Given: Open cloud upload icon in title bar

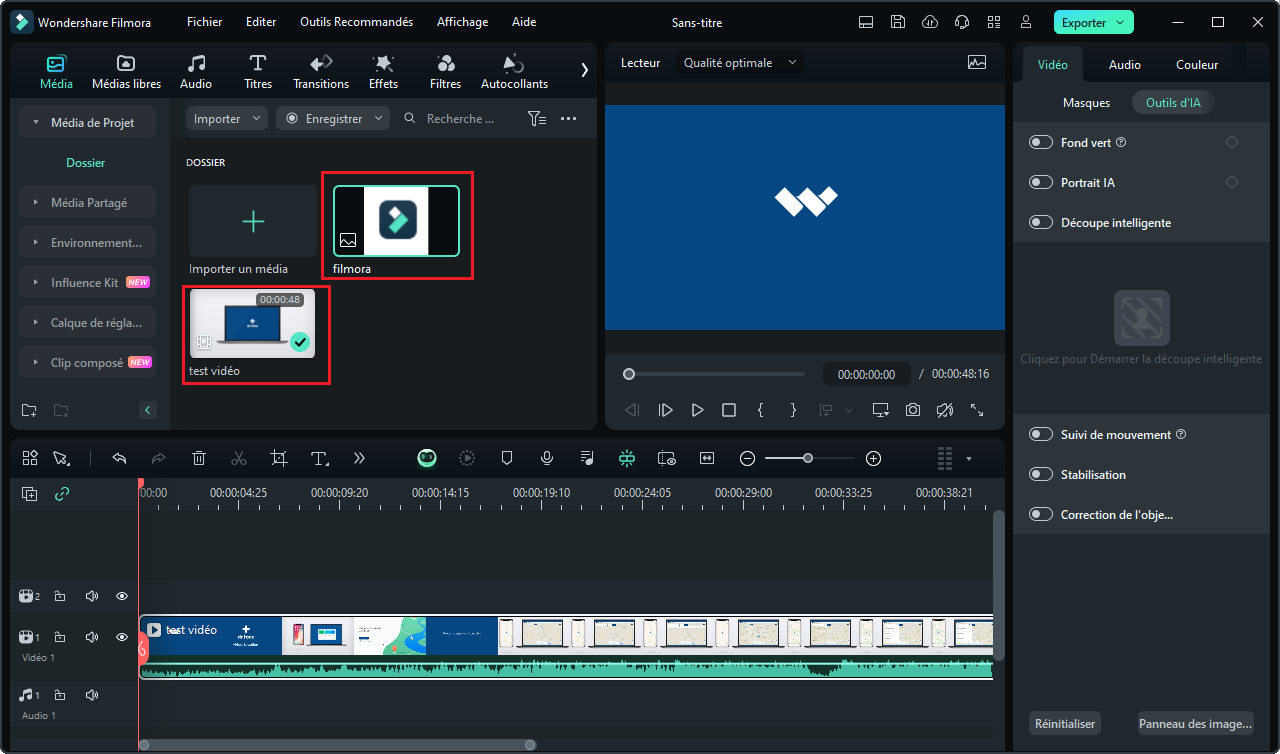Looking at the screenshot, I should [930, 22].
